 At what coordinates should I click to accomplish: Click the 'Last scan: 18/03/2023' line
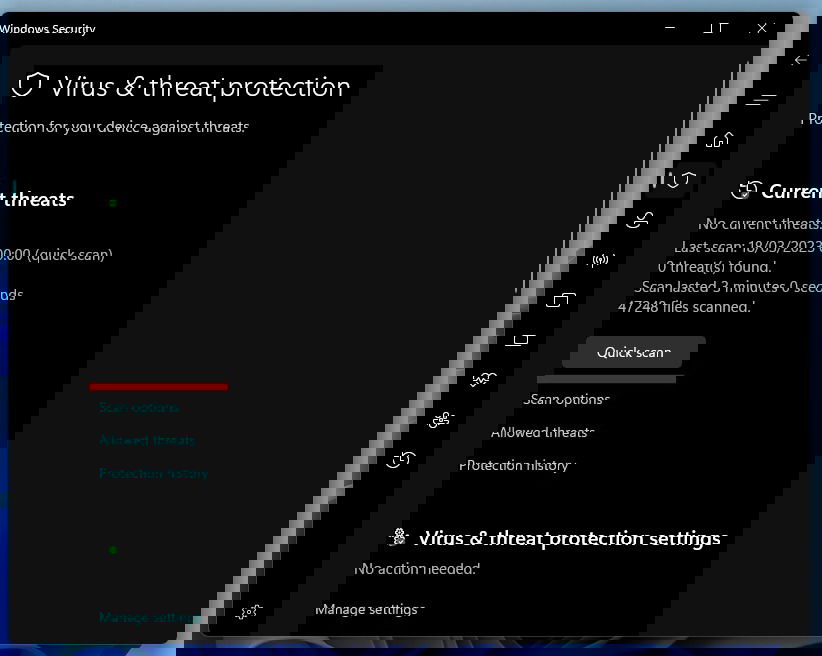coord(748,246)
